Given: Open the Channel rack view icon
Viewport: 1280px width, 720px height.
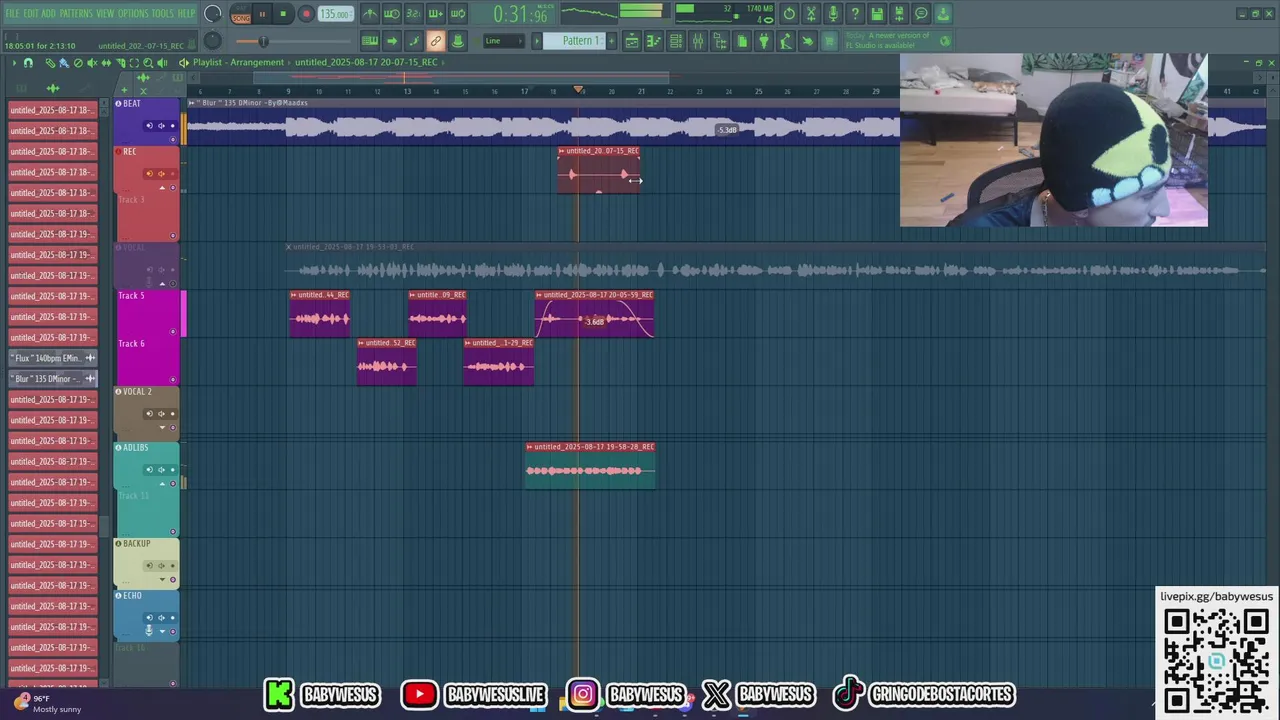Looking at the screenshot, I should coord(676,41).
